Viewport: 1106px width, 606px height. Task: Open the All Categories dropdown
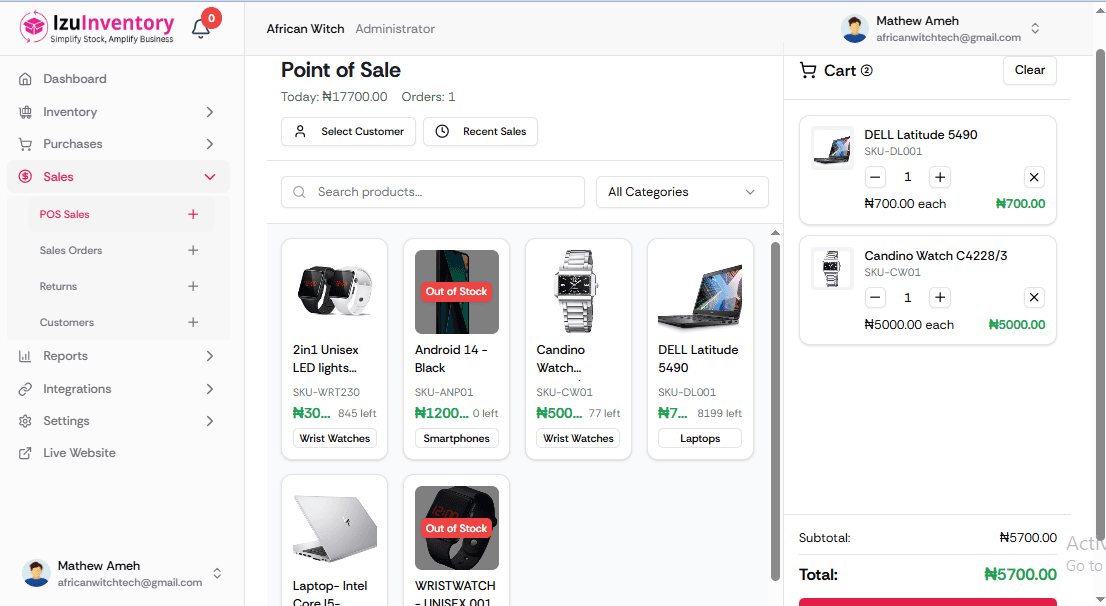pos(682,192)
